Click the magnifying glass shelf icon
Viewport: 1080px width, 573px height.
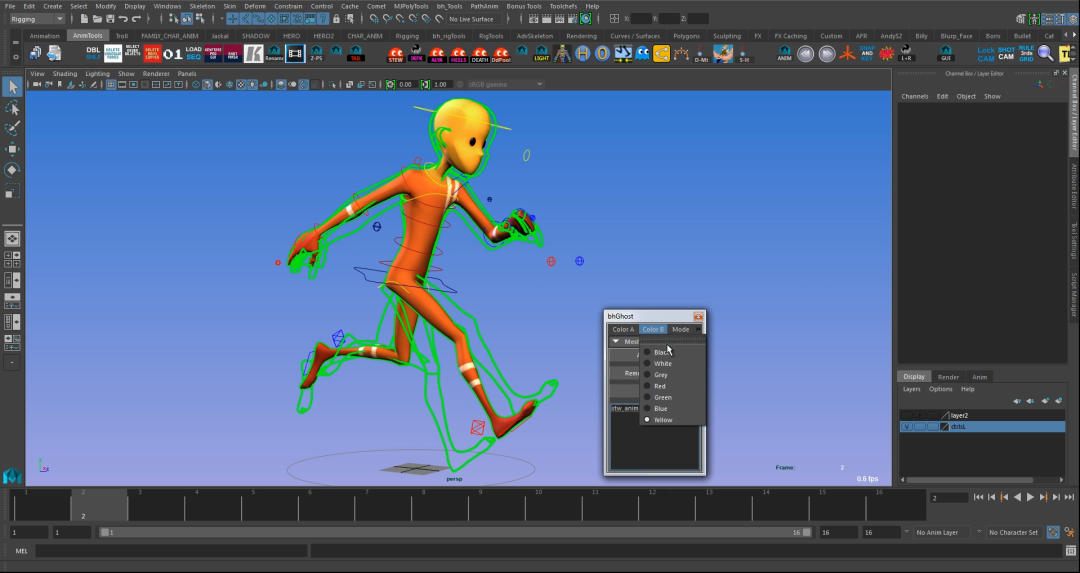tap(1045, 53)
